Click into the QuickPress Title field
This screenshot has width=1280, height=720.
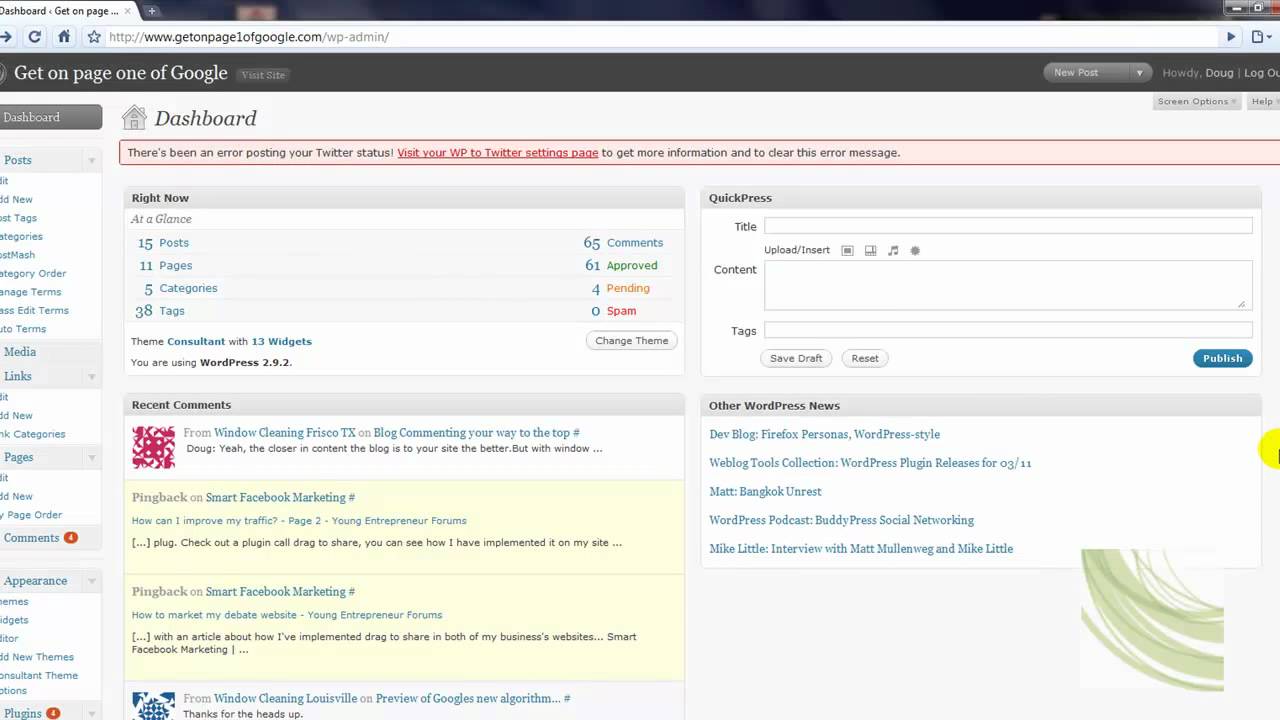[1008, 226]
